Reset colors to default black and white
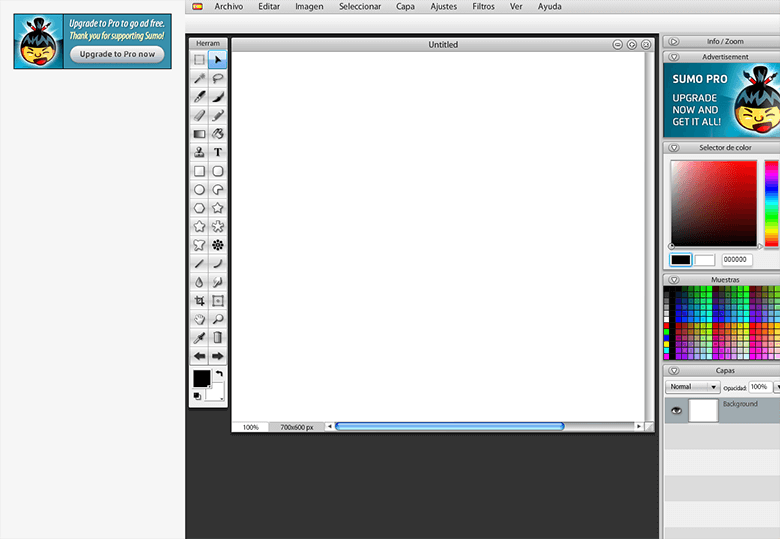This screenshot has width=780, height=539. (197, 396)
